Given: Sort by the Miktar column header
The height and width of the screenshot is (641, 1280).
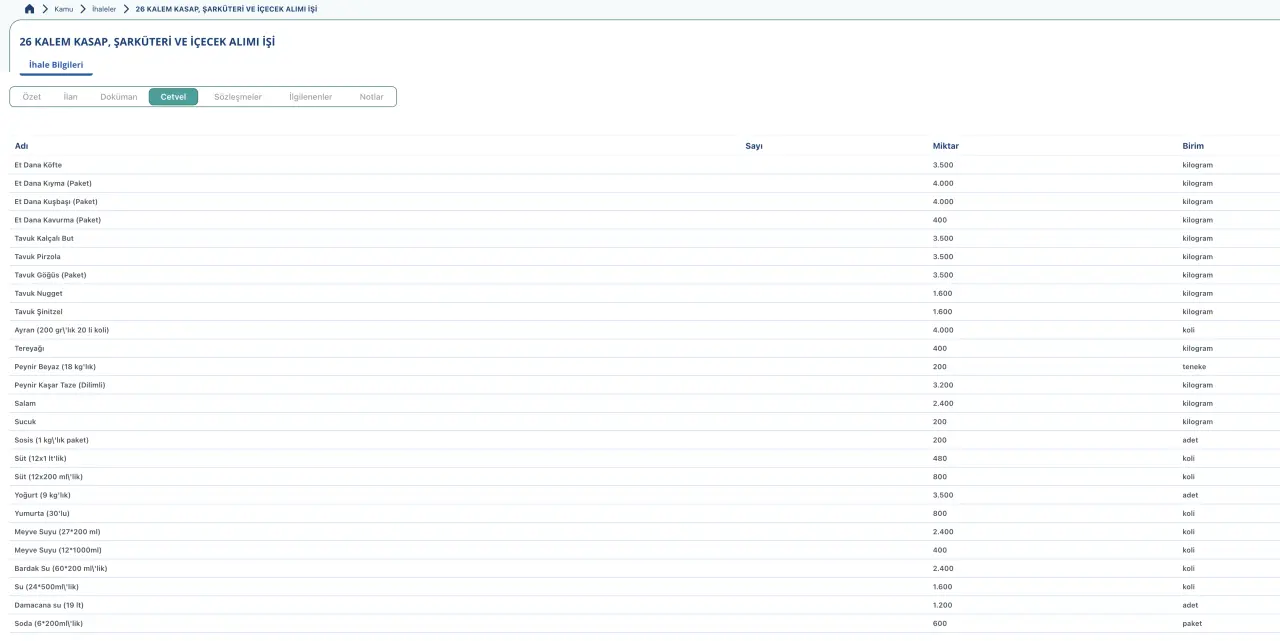Looking at the screenshot, I should 945,146.
